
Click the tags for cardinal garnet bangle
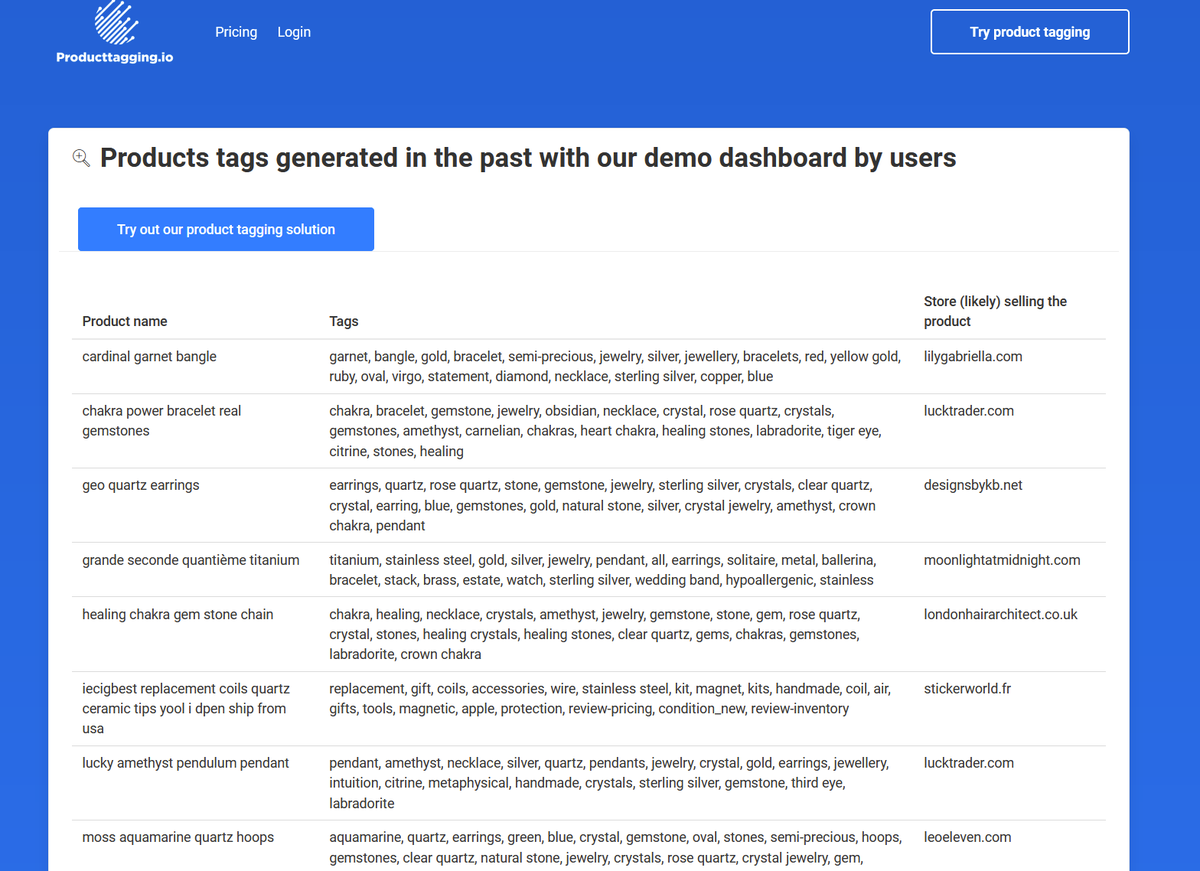[x=615, y=366]
